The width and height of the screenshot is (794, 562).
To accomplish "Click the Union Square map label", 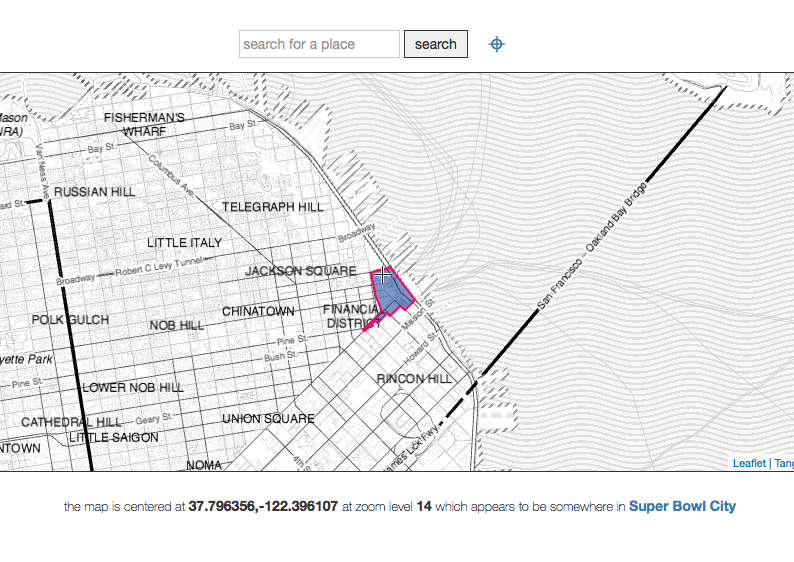I will [268, 418].
